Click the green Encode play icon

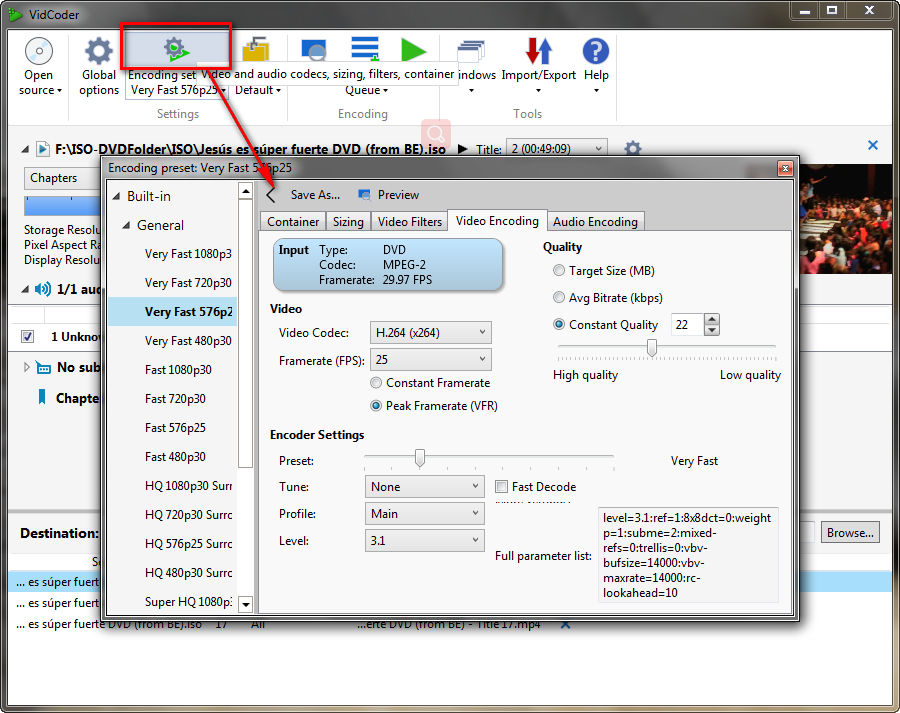tap(414, 50)
